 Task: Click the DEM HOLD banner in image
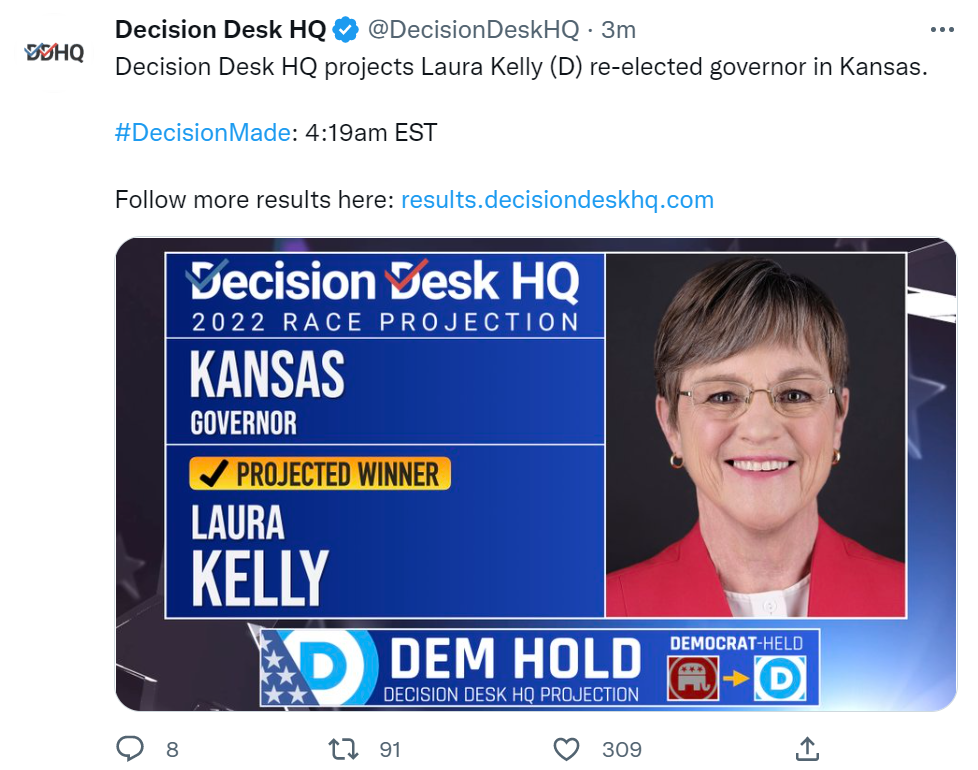click(x=540, y=667)
